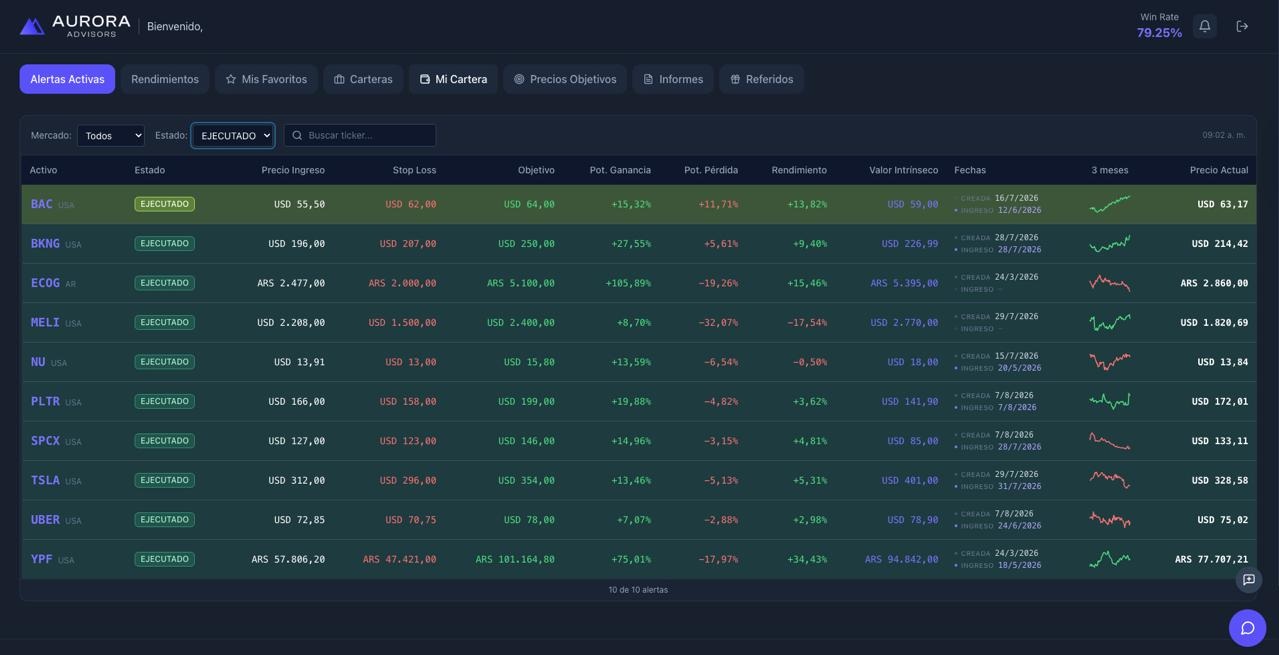Sort by Valor Intrínseco column header
Image resolution: width=1279 pixels, height=655 pixels.
(x=904, y=170)
